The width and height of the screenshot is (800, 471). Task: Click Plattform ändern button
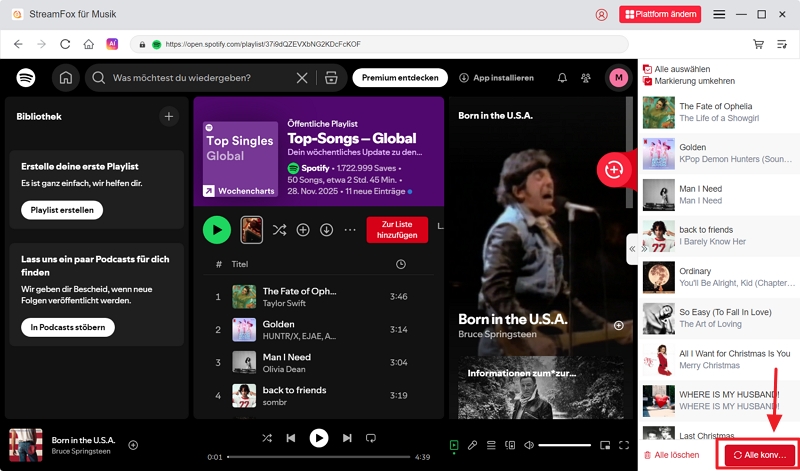click(660, 14)
